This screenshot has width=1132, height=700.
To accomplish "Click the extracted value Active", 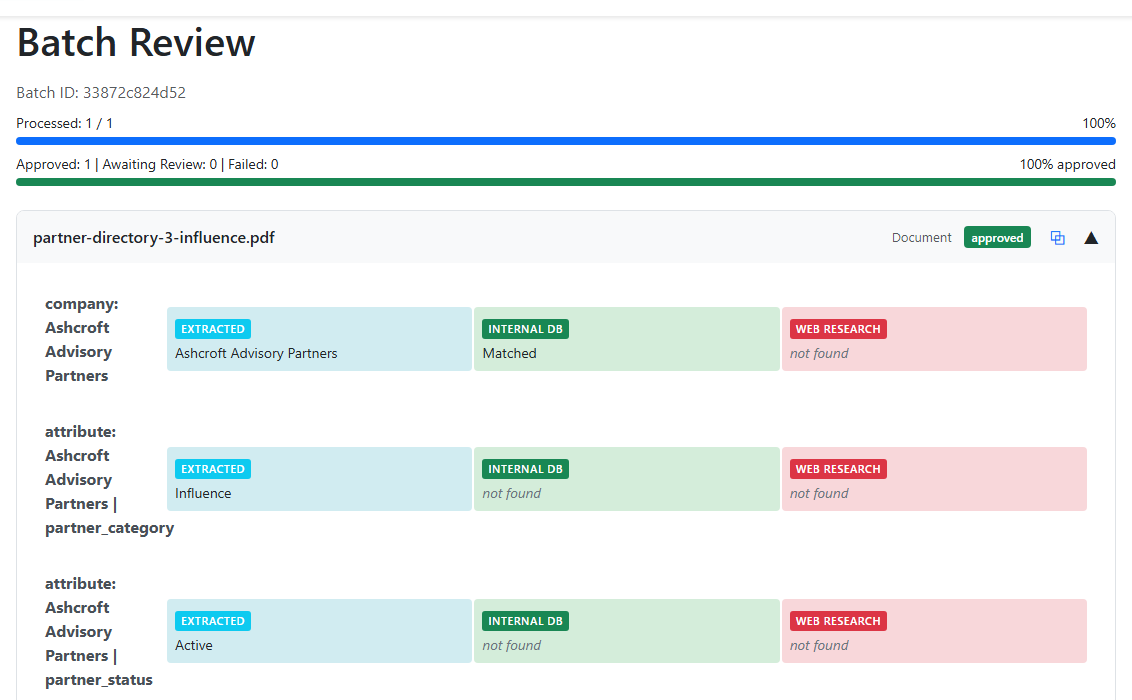I will (x=193, y=646).
